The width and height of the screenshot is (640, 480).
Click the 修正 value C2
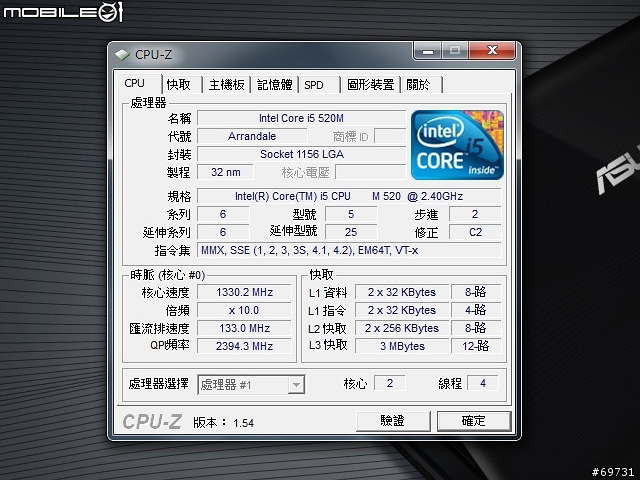click(475, 232)
